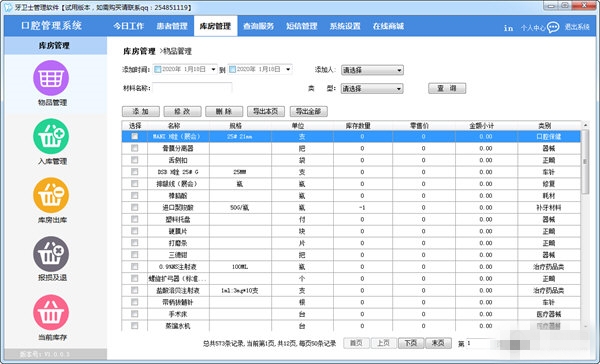Click the 修改 button
The width and height of the screenshot is (600, 364).
click(x=183, y=111)
